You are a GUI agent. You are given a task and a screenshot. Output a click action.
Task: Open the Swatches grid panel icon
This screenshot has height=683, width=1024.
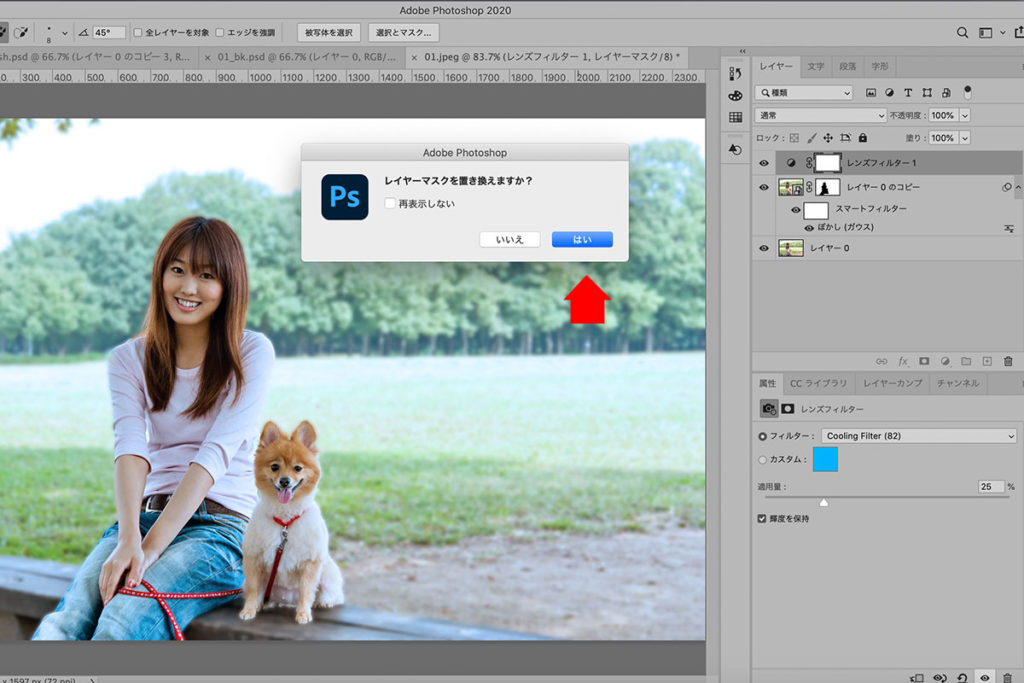pyautogui.click(x=735, y=117)
